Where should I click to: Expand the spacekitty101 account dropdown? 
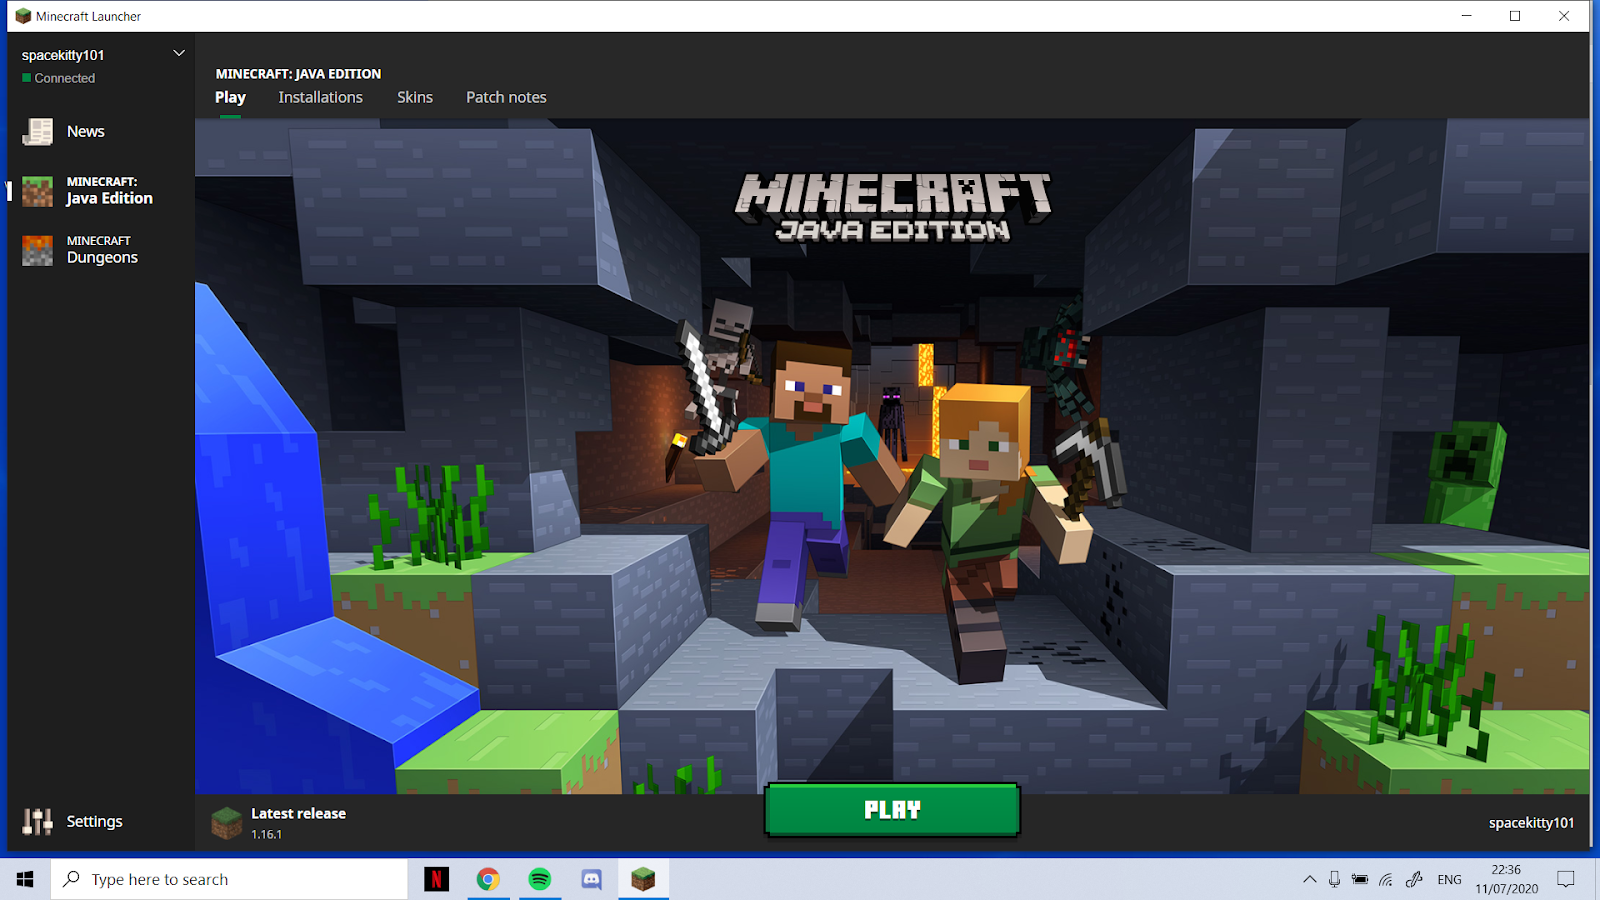coord(179,53)
